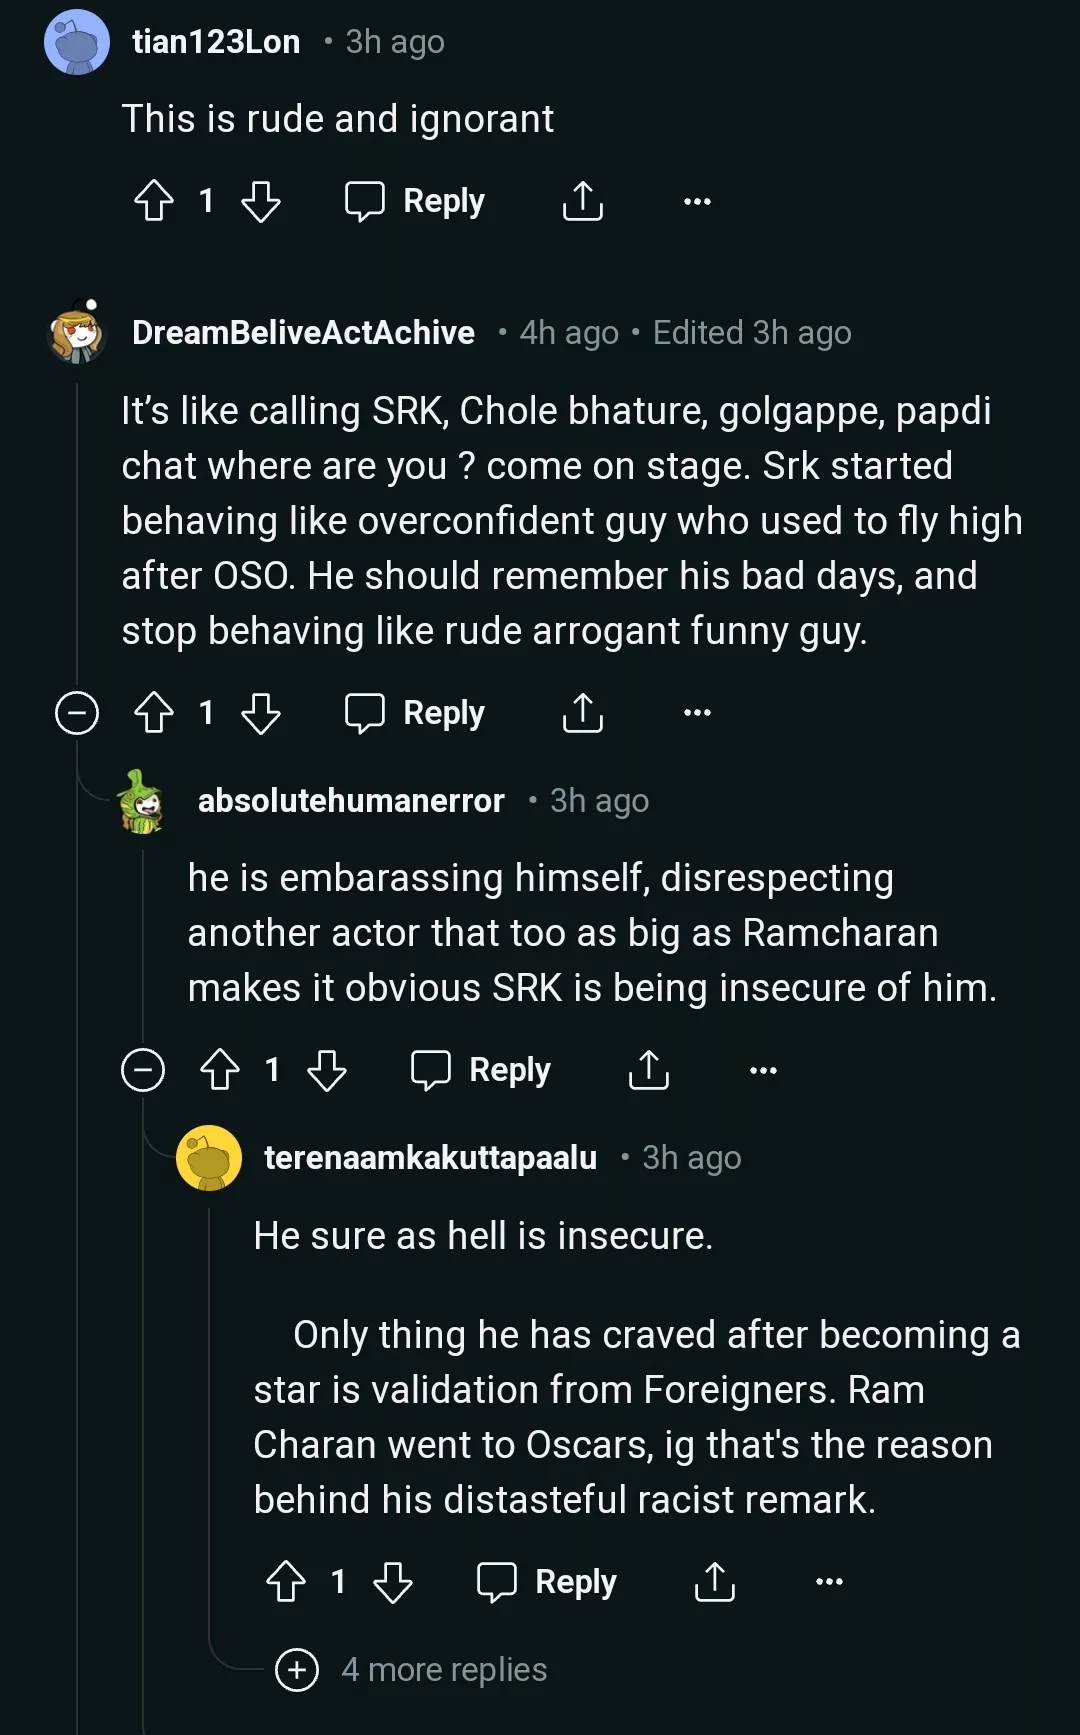
Task: Reply to terenaamkakuttapaalu's comment
Action: pos(547,1582)
